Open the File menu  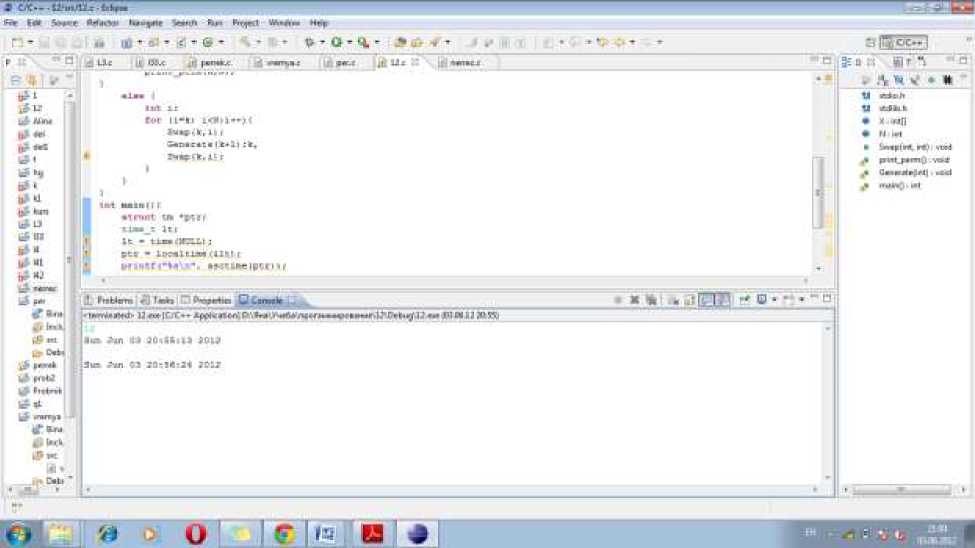[11, 23]
